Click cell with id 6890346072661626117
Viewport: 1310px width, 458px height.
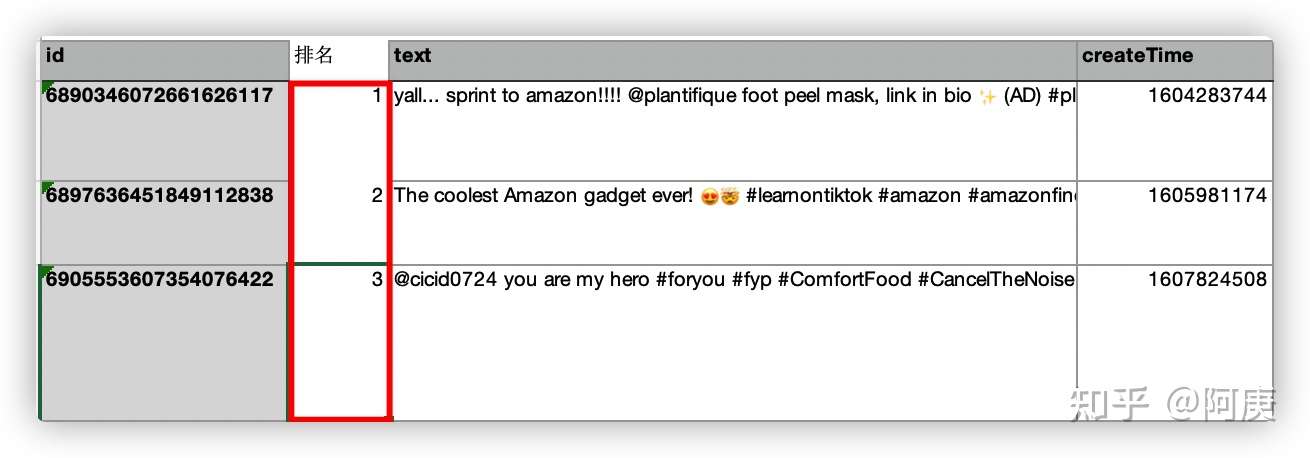coord(164,131)
